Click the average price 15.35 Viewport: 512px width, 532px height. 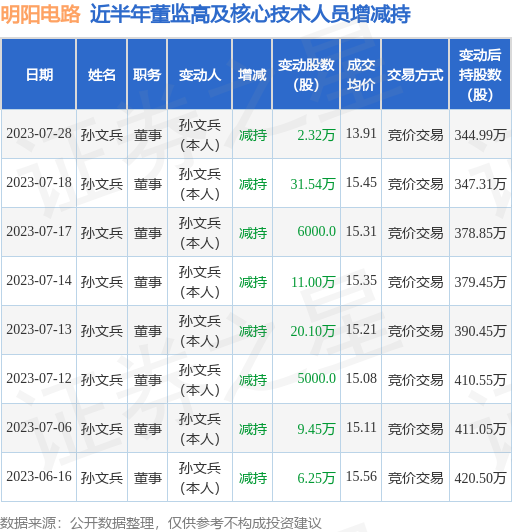pyautogui.click(x=361, y=281)
